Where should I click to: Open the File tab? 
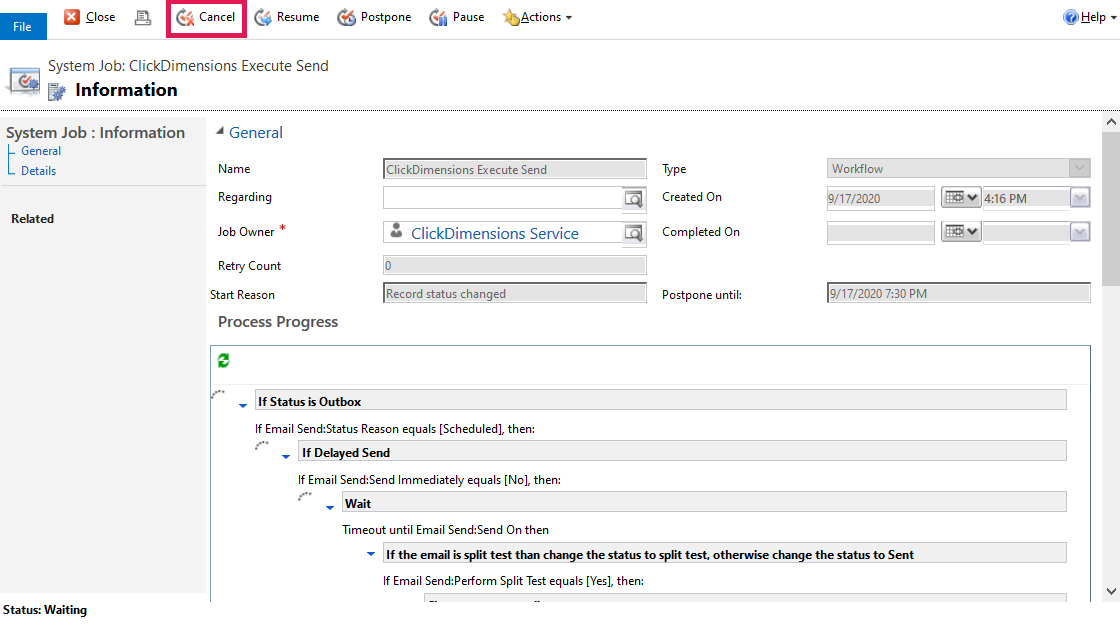(23, 26)
